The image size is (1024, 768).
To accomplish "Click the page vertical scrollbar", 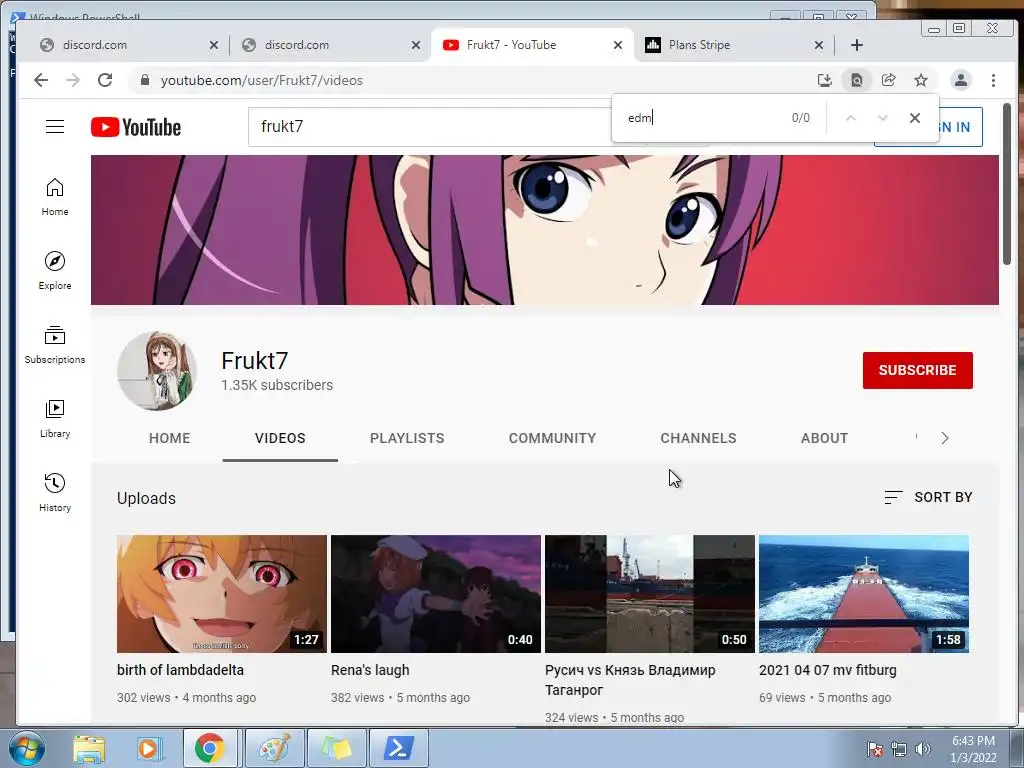I will point(1007,183).
